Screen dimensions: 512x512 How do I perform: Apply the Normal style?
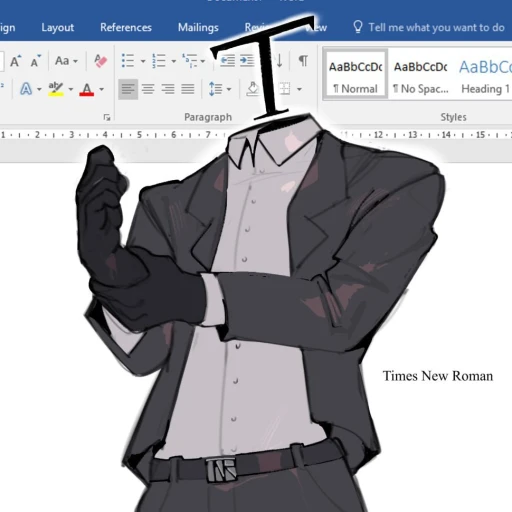point(356,75)
